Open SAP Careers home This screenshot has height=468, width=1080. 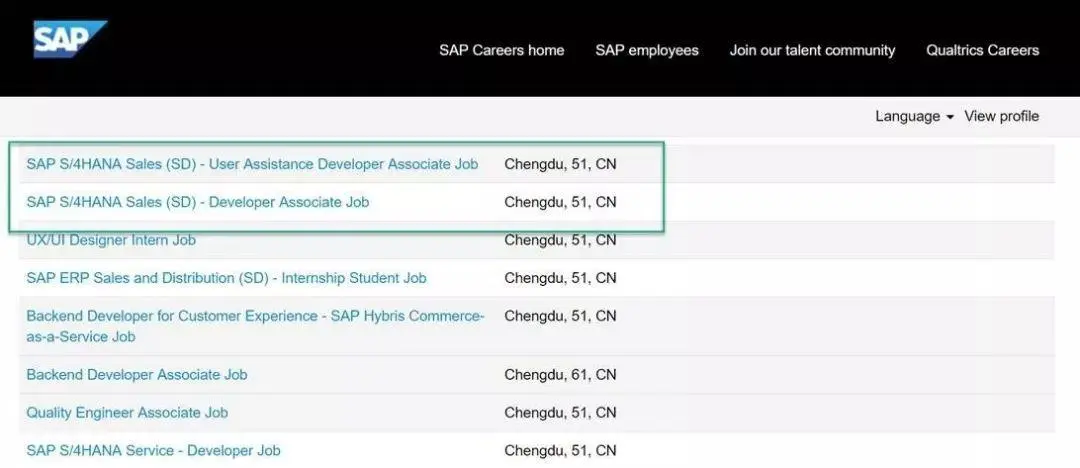pos(501,50)
